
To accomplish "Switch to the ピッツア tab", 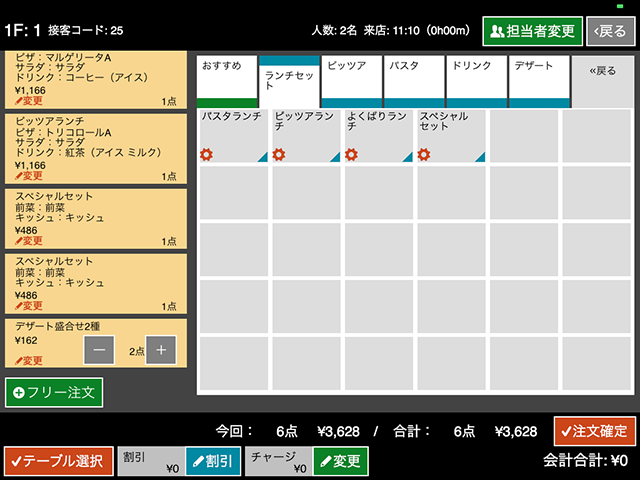I will [x=352, y=80].
